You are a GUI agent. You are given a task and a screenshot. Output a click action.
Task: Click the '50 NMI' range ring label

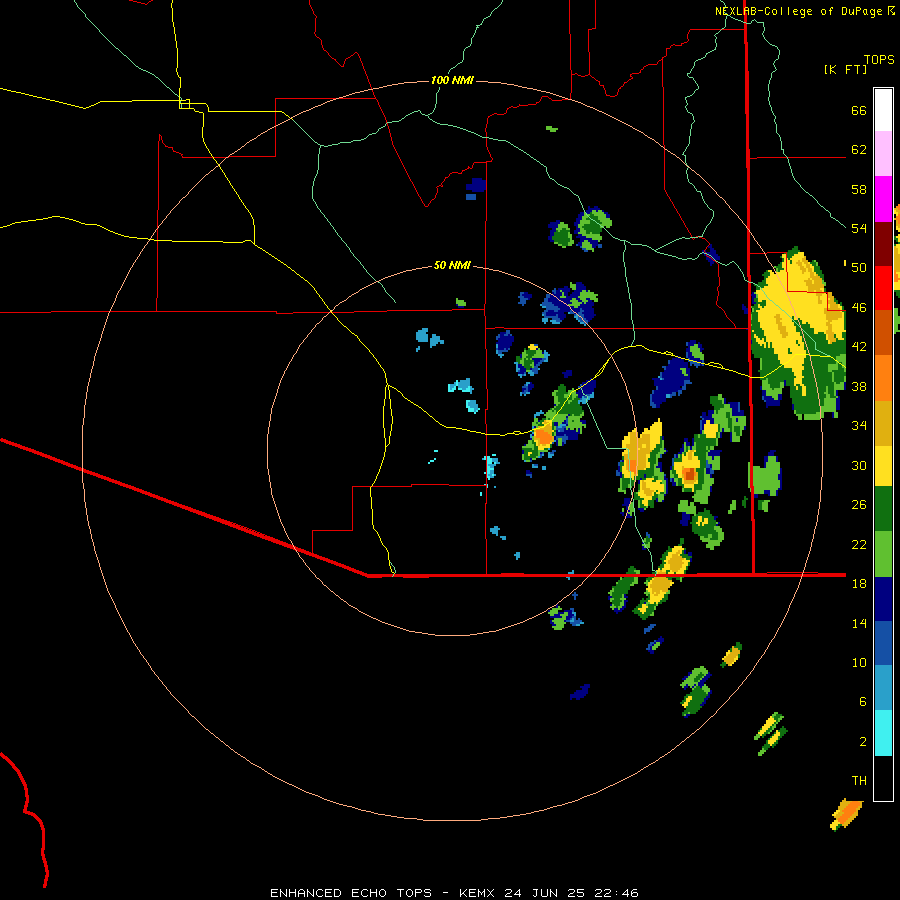tap(452, 265)
